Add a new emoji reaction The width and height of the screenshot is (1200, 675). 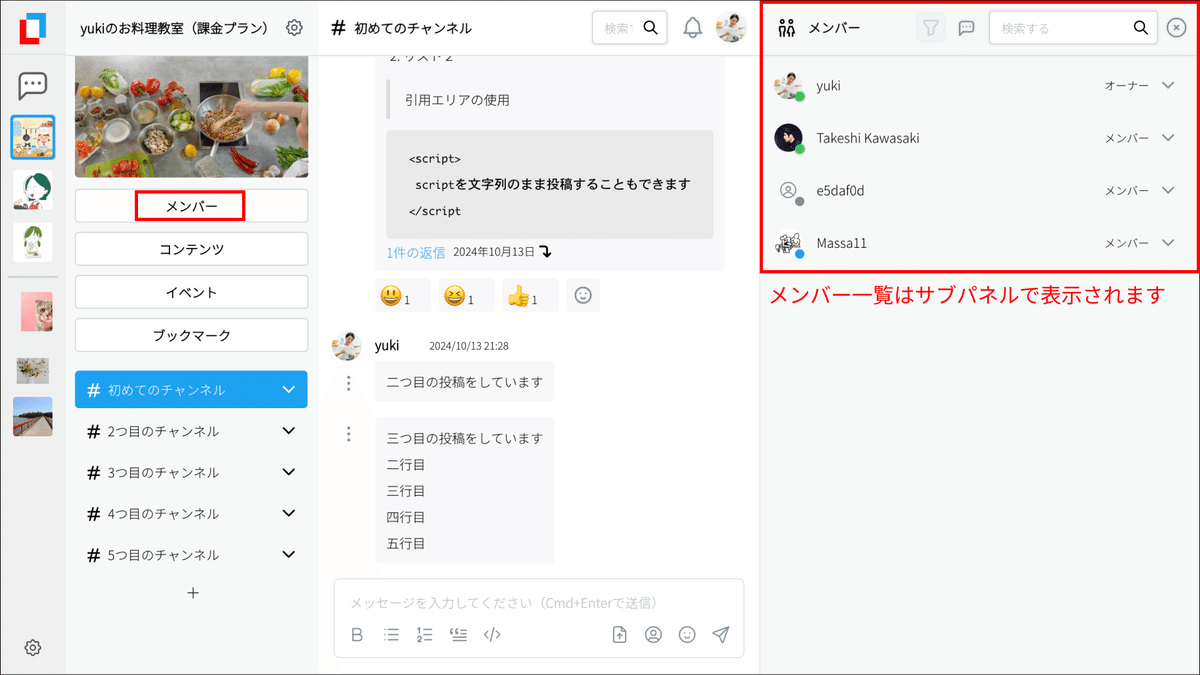tap(583, 296)
